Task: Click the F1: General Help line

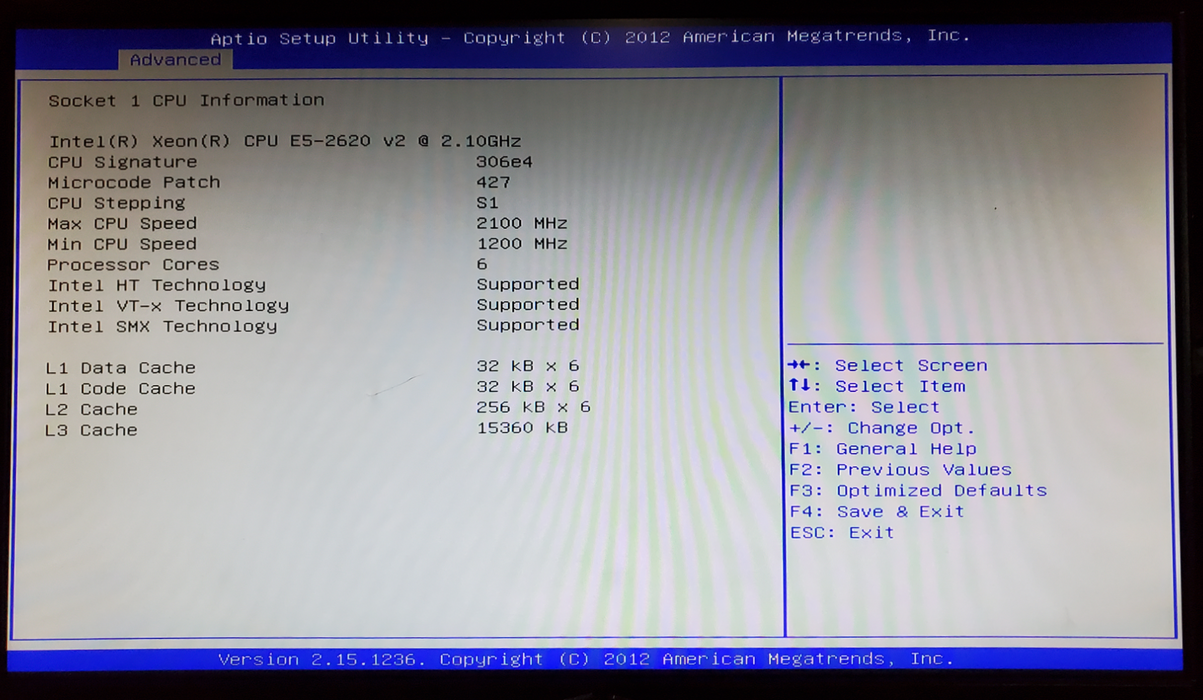Action: coord(883,449)
